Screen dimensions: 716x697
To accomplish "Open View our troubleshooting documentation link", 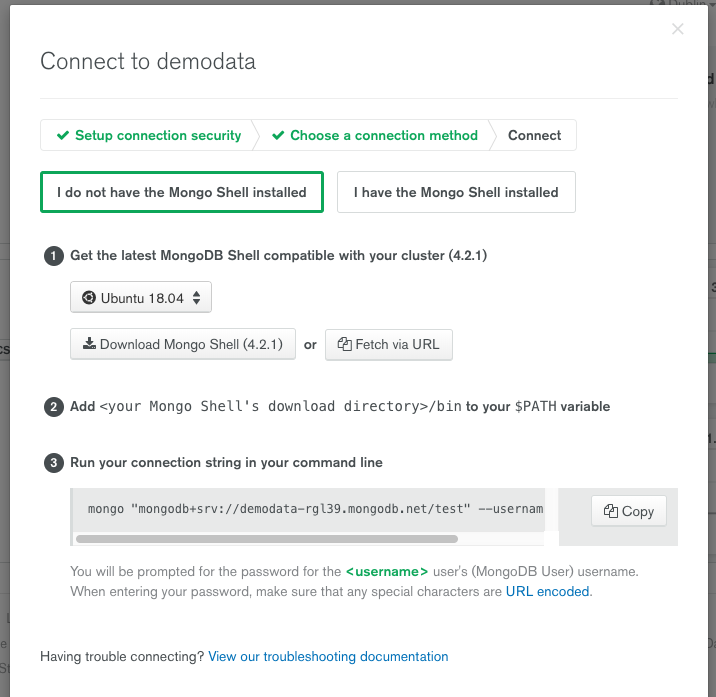I will (328, 657).
